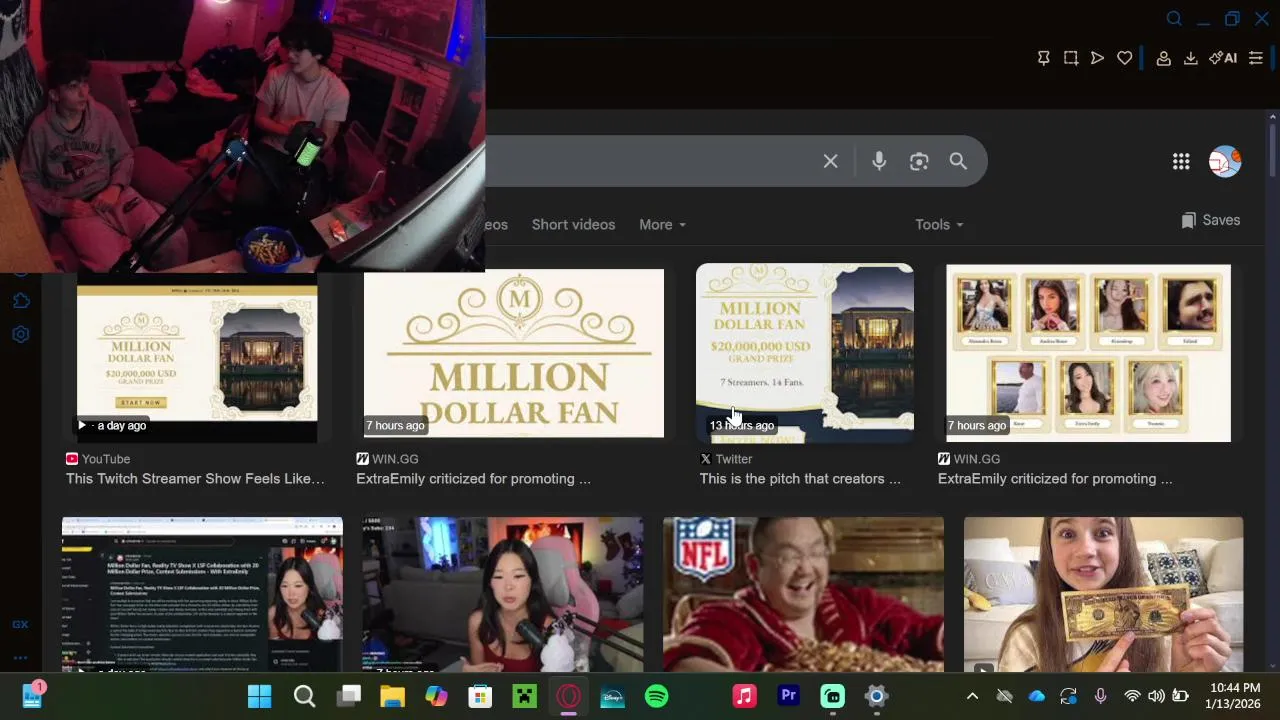Viewport: 1280px width, 720px height.
Task: Open Microsoft Store from taskbar
Action: [480, 696]
